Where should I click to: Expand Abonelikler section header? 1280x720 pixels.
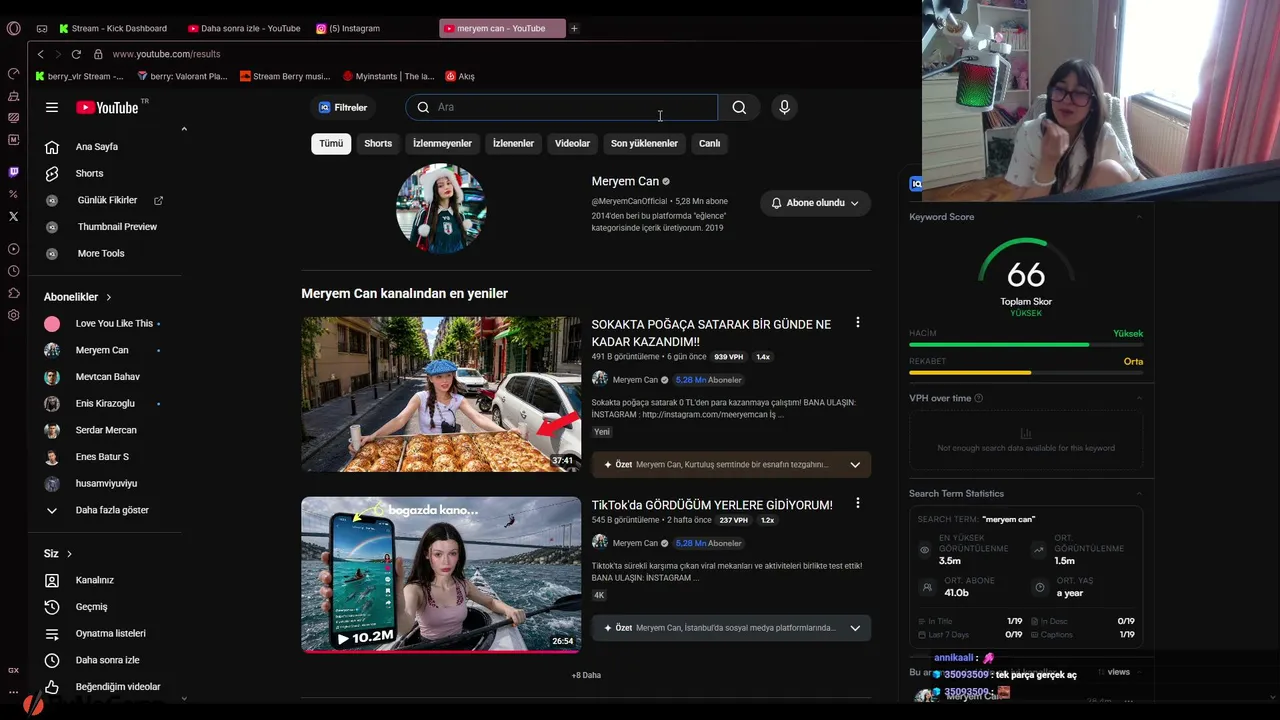78,297
